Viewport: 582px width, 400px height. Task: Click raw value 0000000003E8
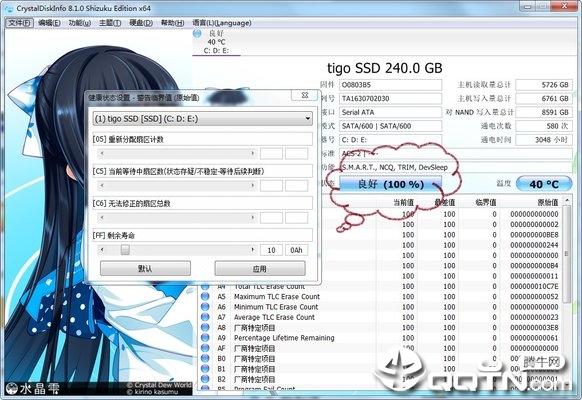(534, 328)
